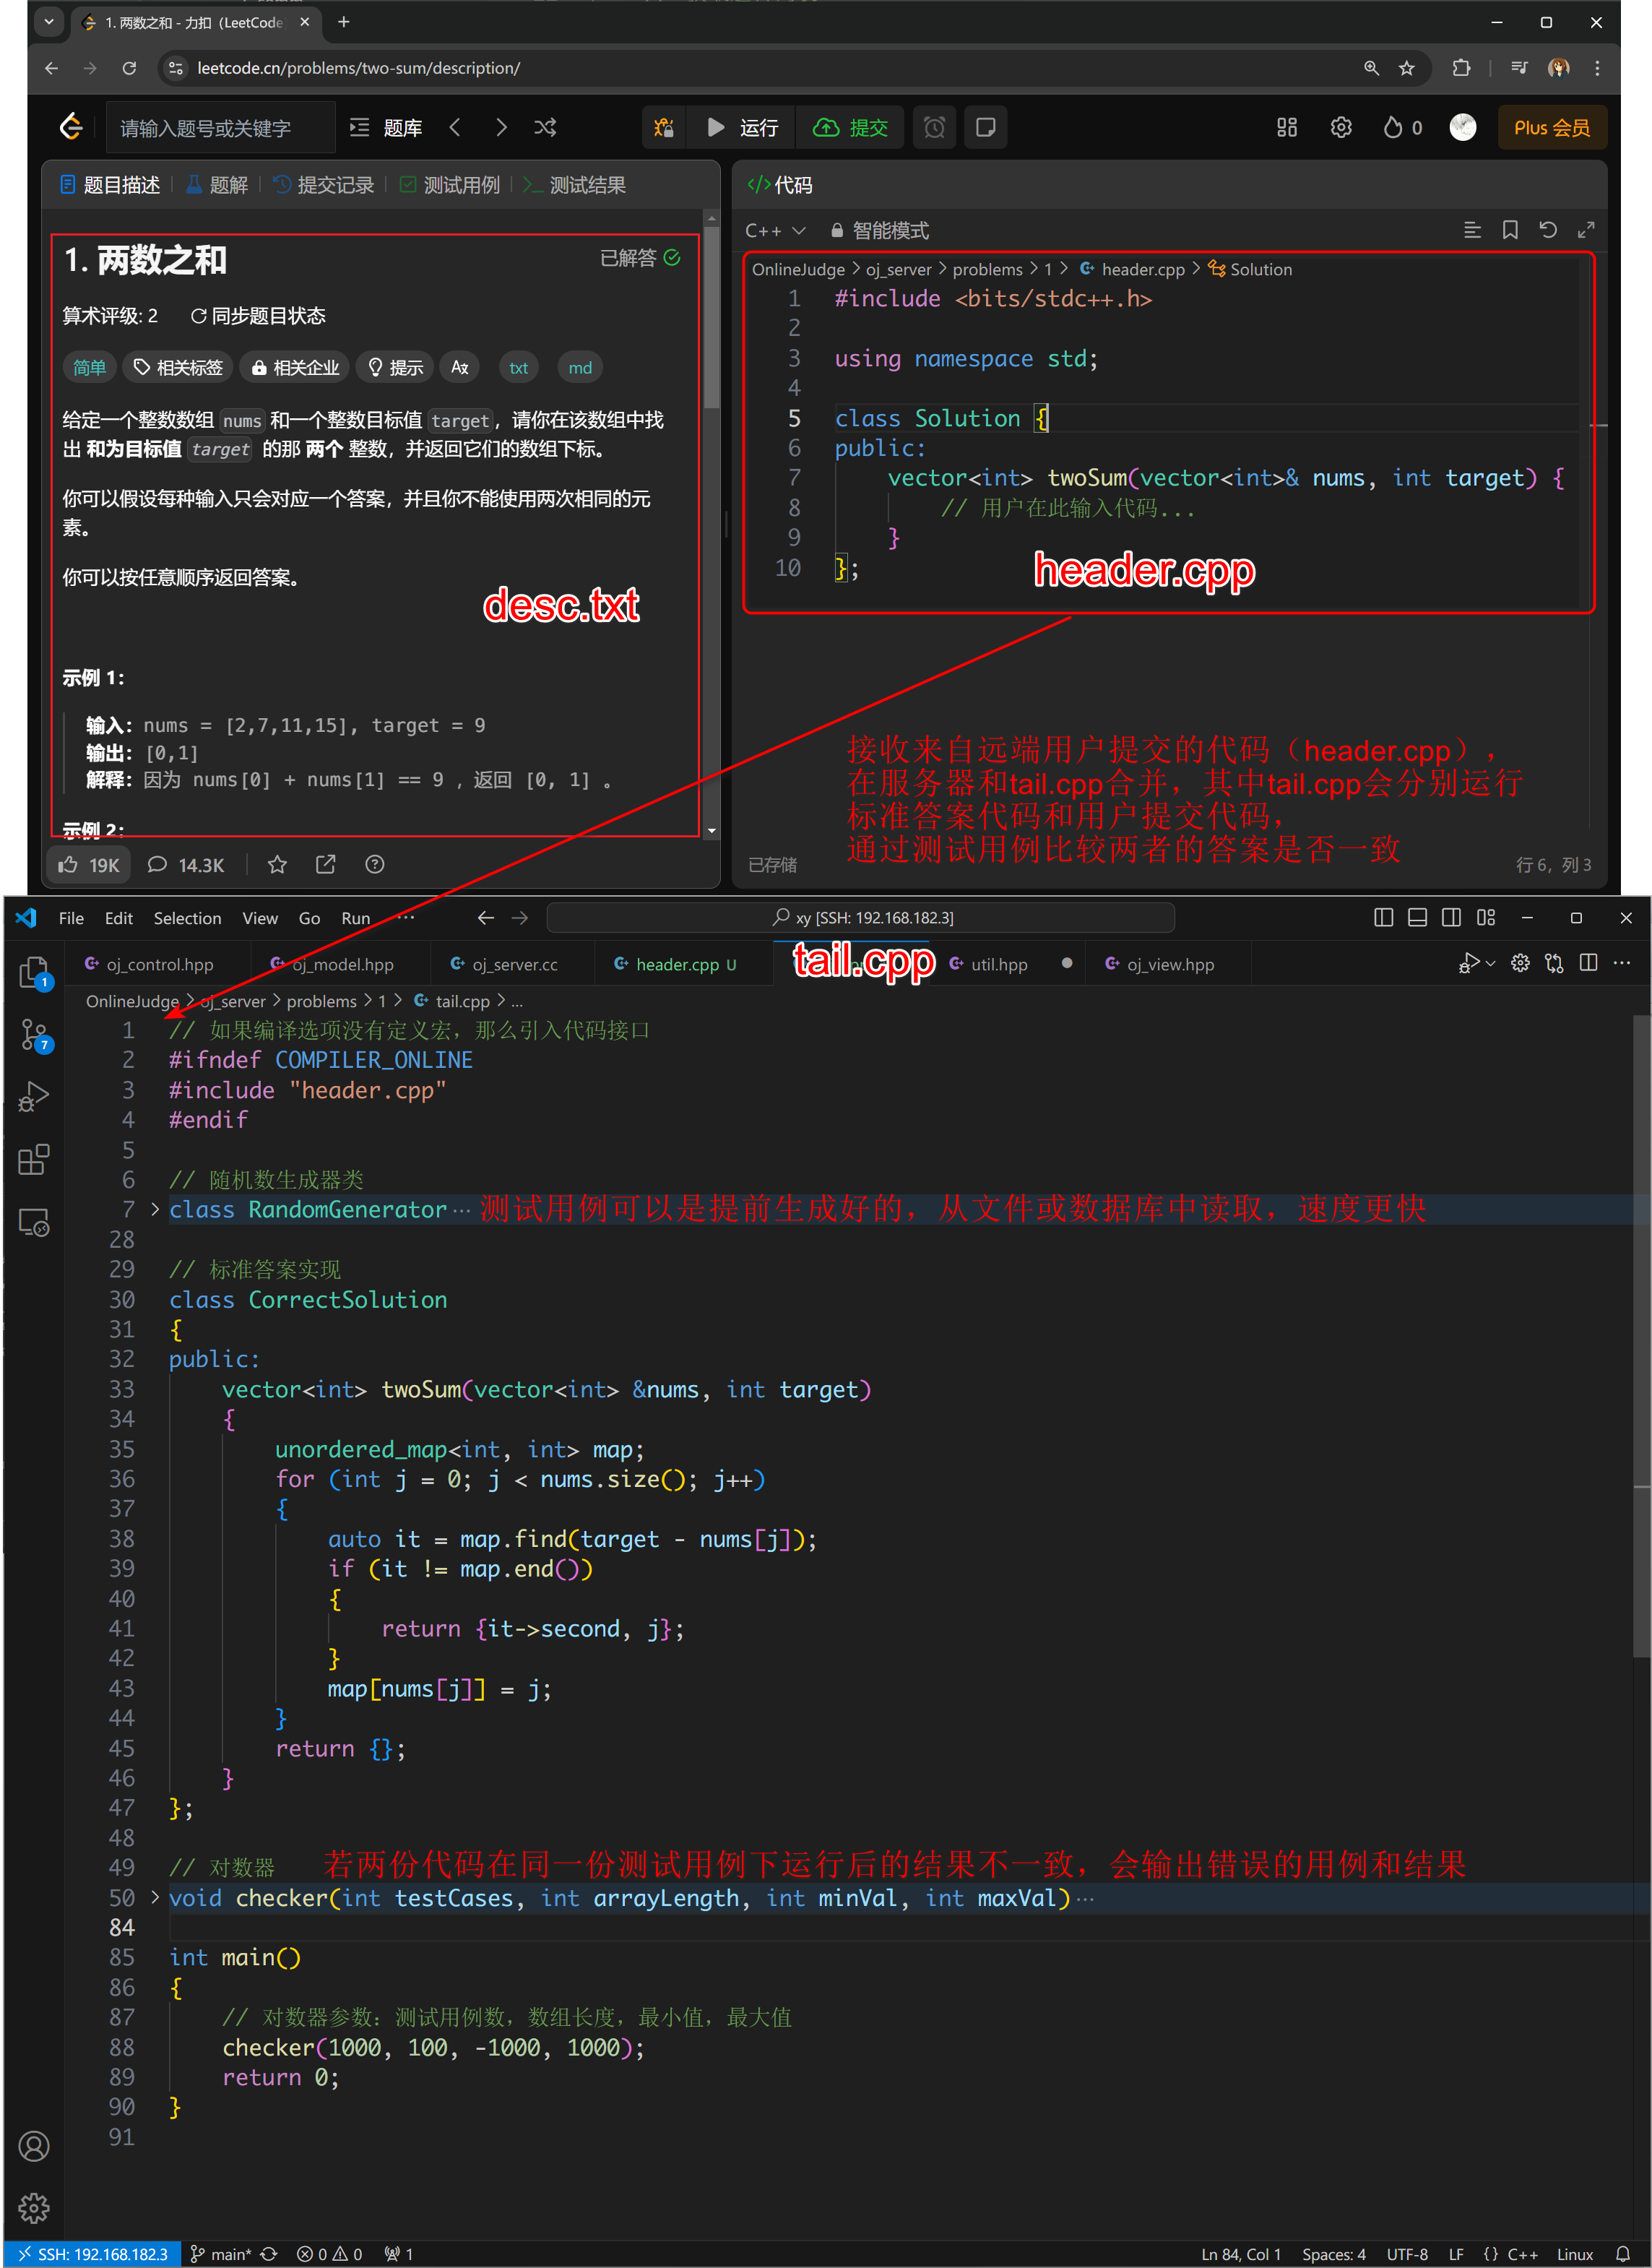The width and height of the screenshot is (1652, 2268).
Task: Open the Extensions view in VS Code
Action: tap(33, 1160)
